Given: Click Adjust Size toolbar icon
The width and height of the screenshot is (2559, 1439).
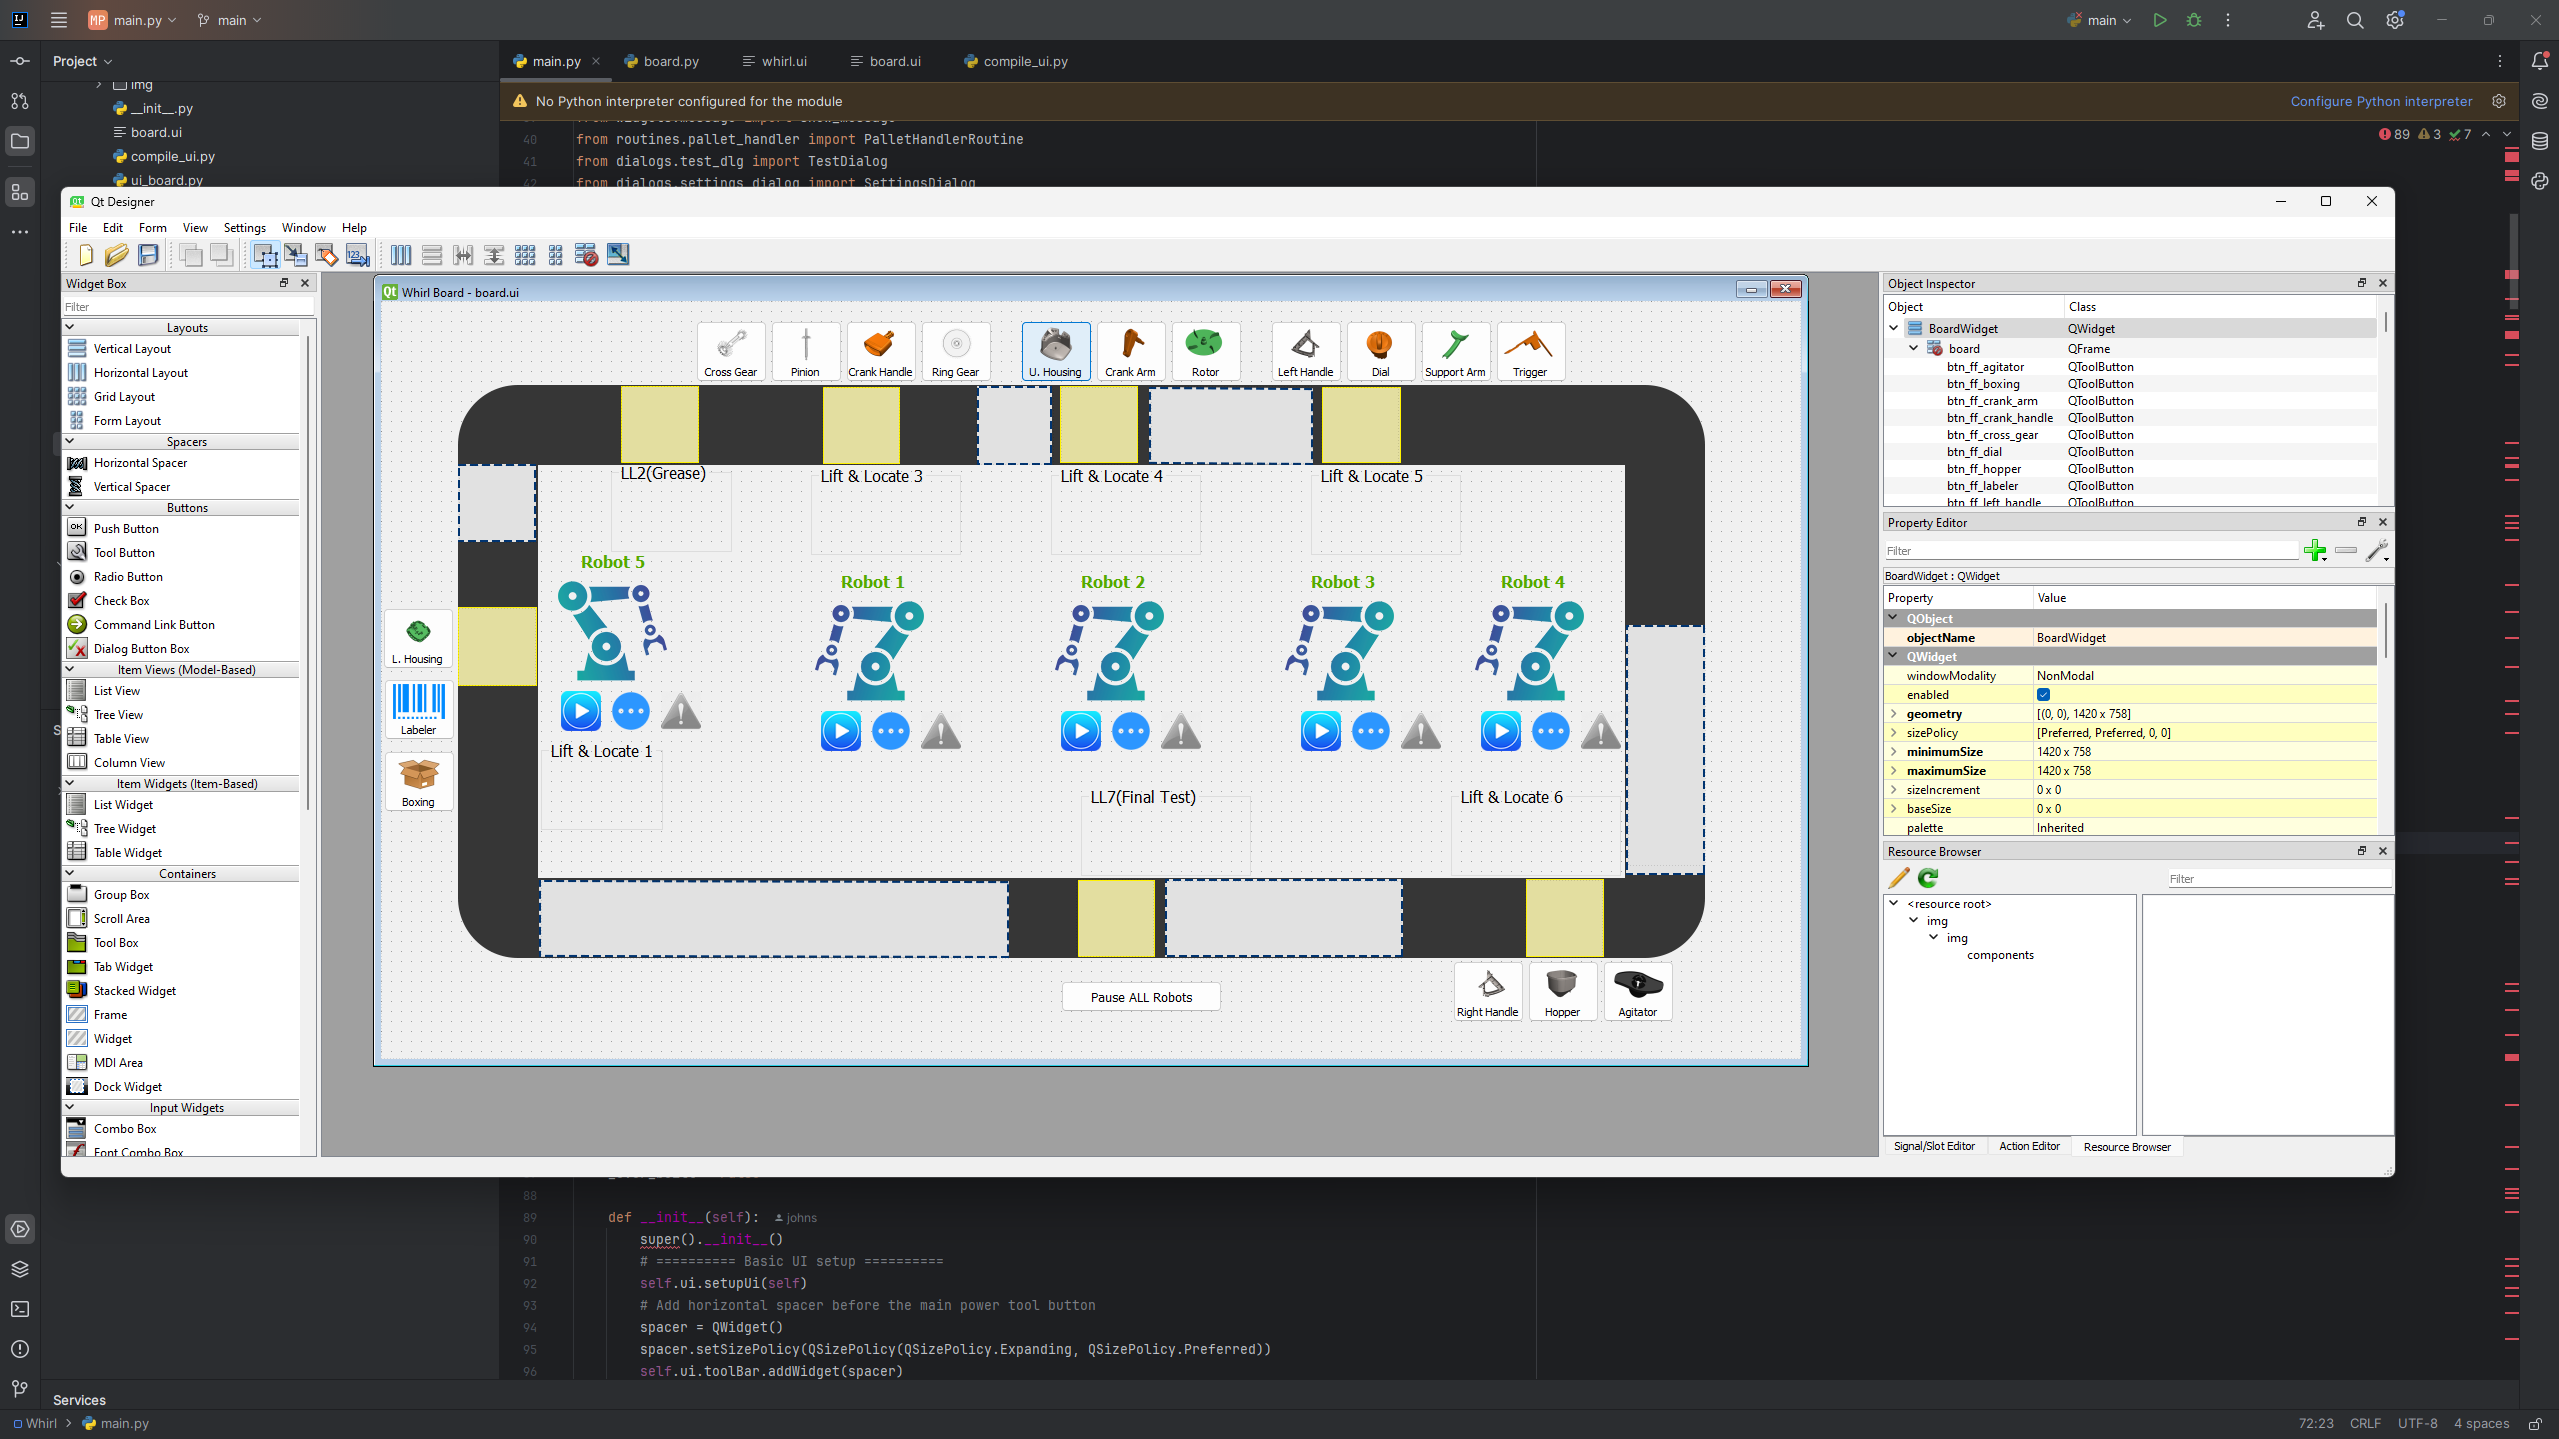Looking at the screenshot, I should 618,255.
